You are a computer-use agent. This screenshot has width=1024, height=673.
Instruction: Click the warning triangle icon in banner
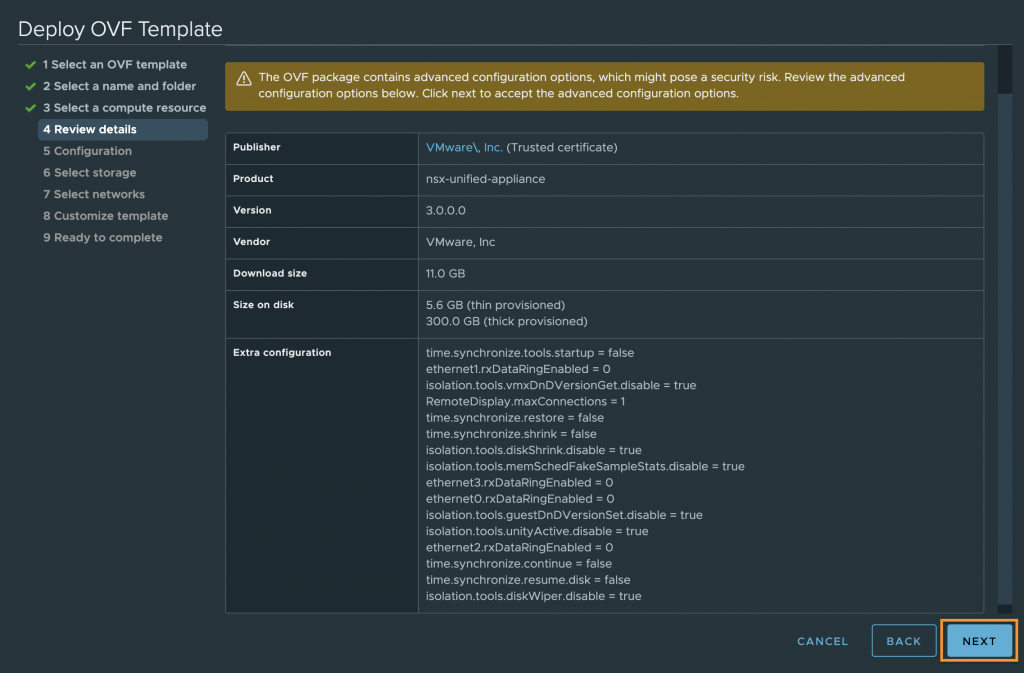pyautogui.click(x=244, y=79)
